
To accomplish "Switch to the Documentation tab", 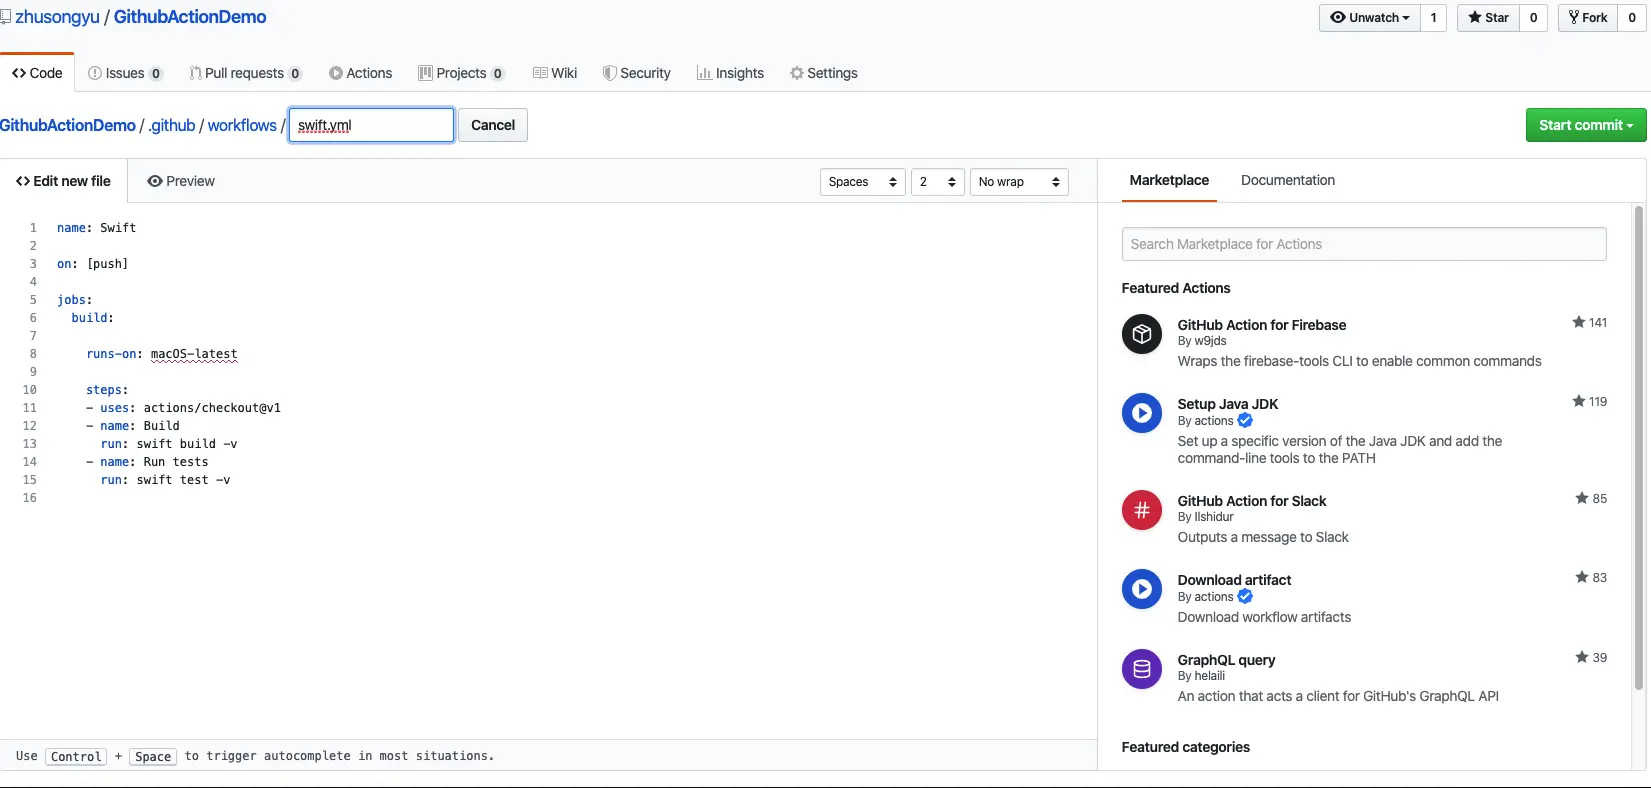I will click(1288, 180).
